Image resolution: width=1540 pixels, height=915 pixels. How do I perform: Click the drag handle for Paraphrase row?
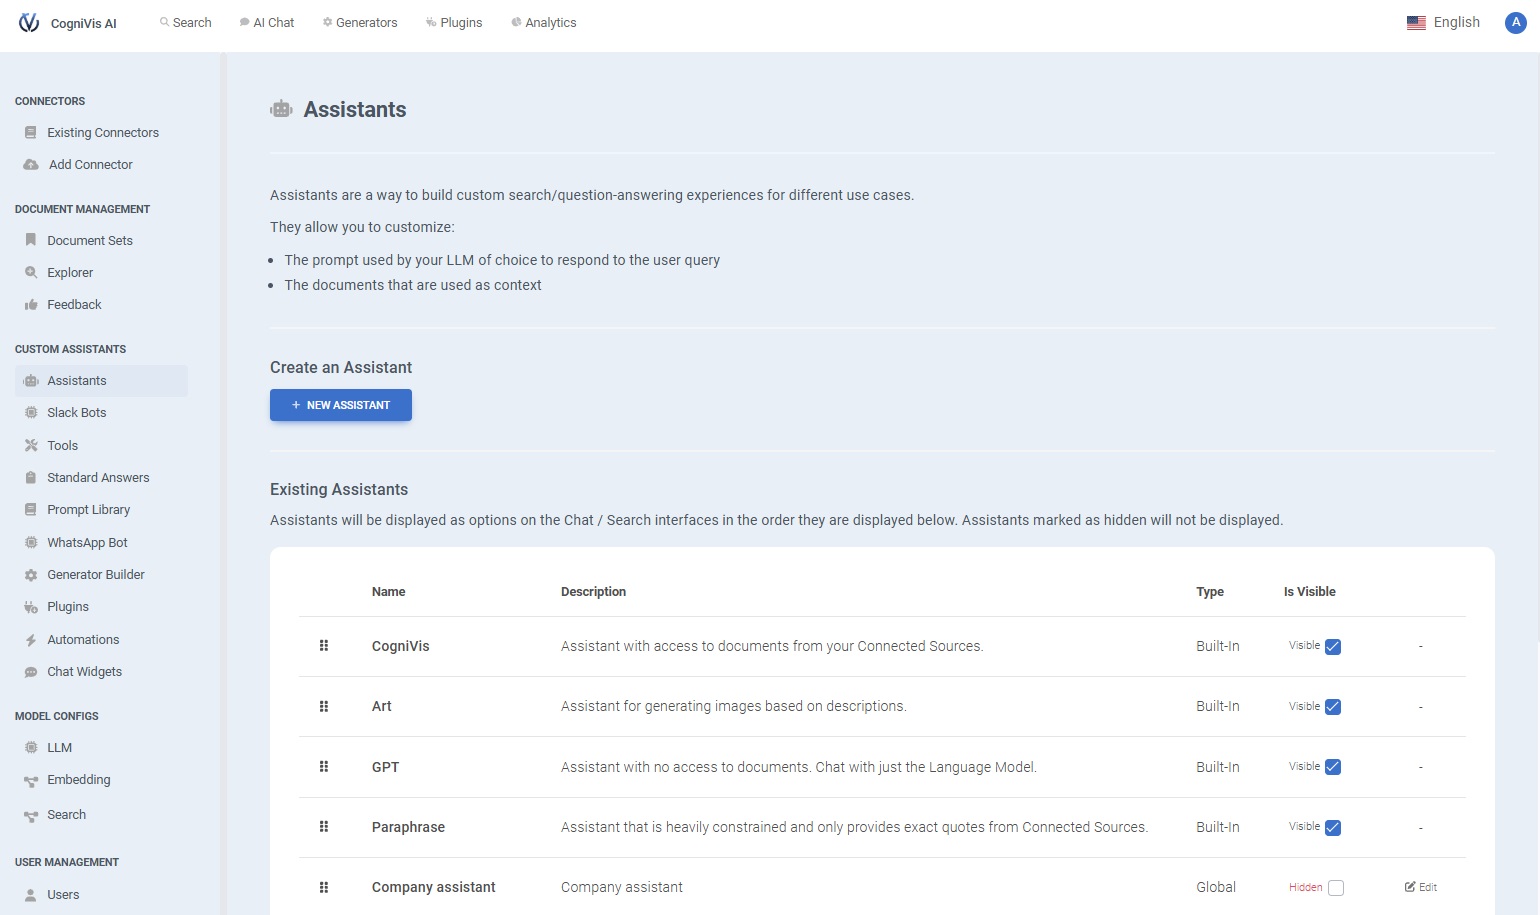(324, 827)
